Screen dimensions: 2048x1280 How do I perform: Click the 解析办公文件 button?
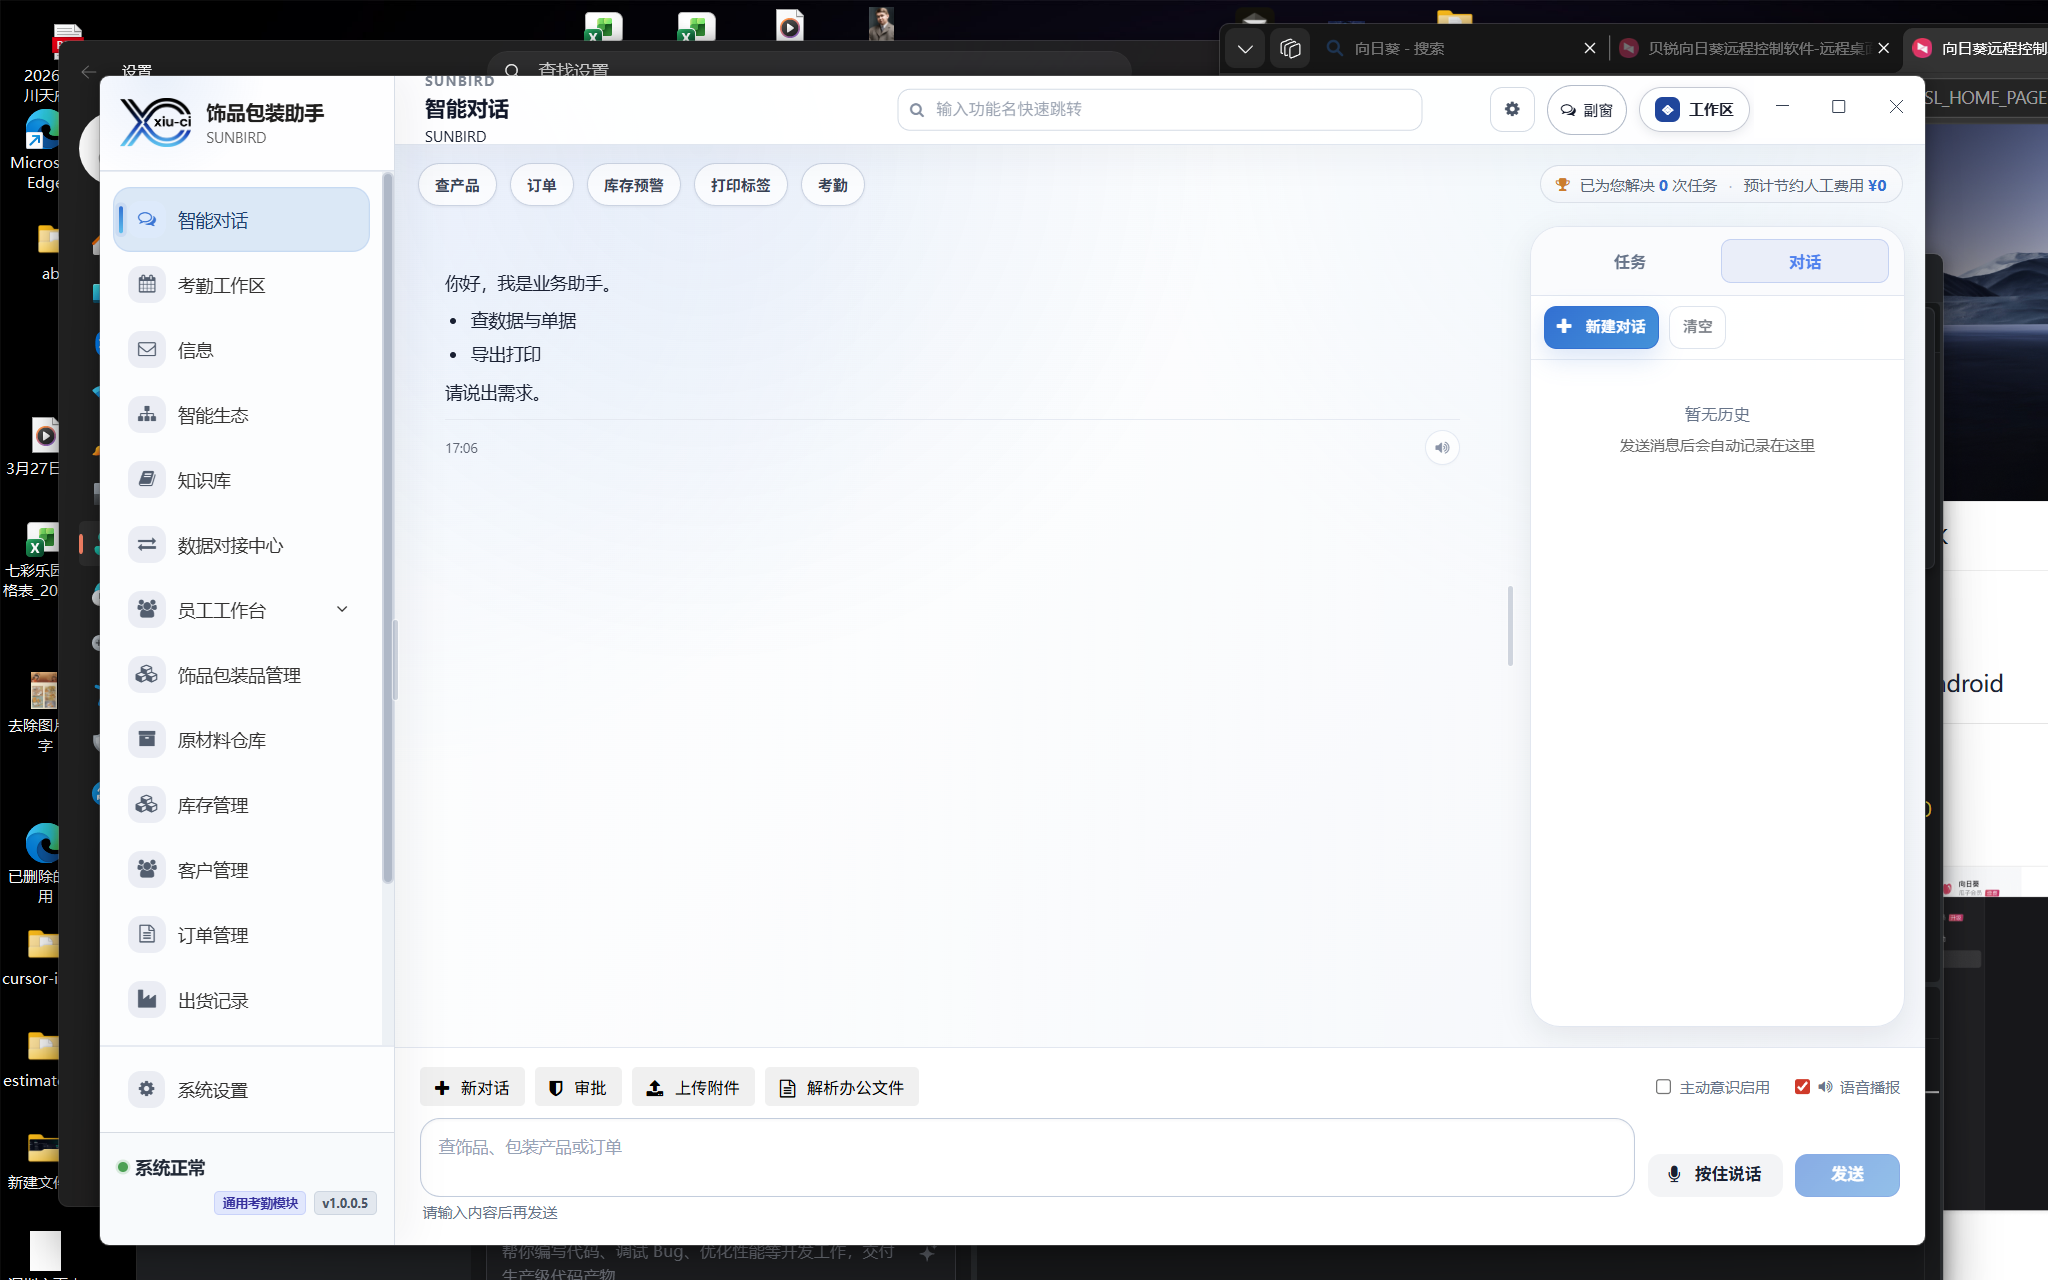click(x=842, y=1087)
